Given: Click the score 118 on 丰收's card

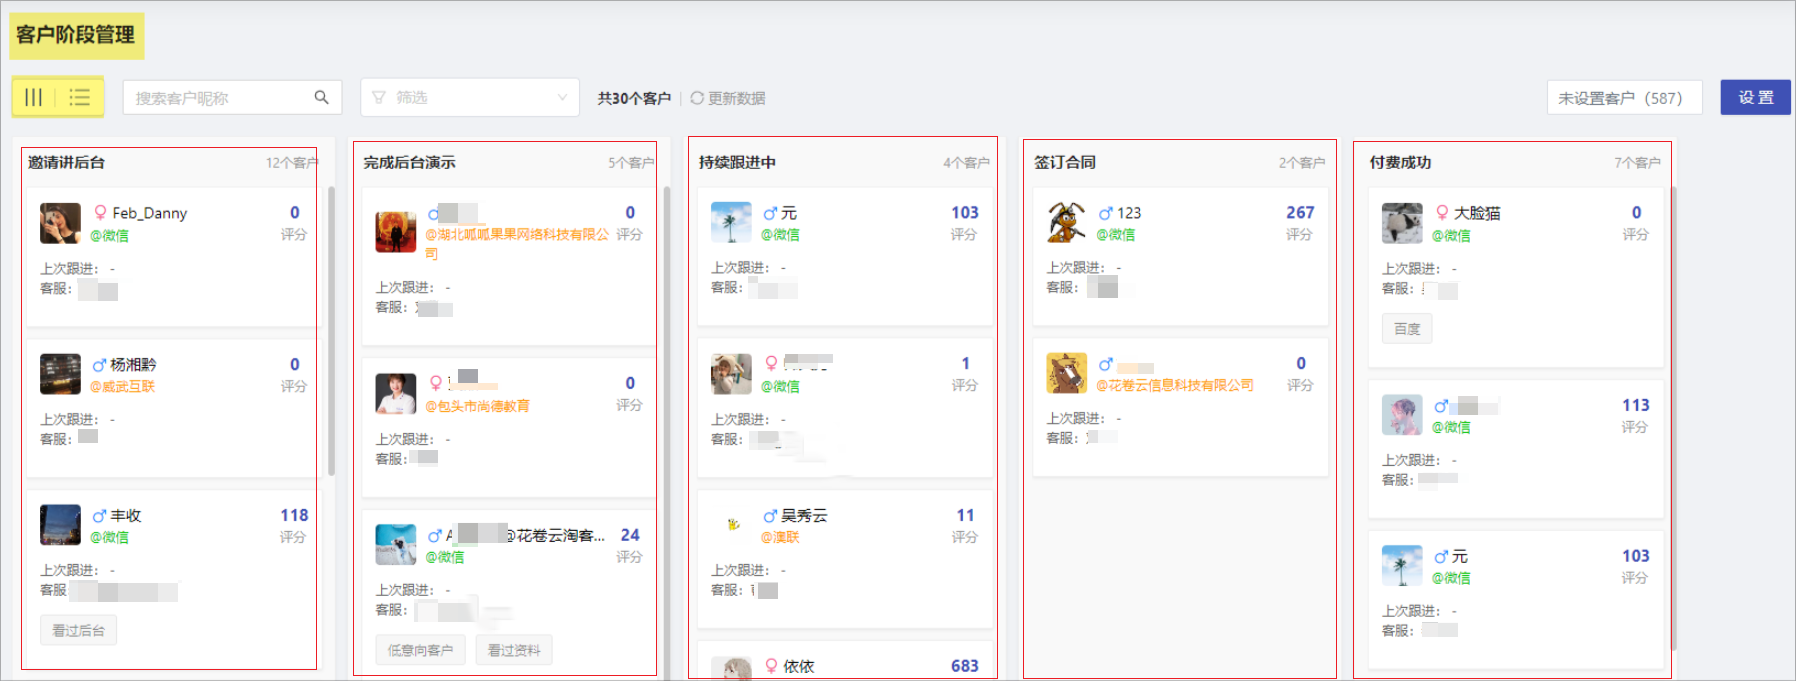Looking at the screenshot, I should (294, 515).
